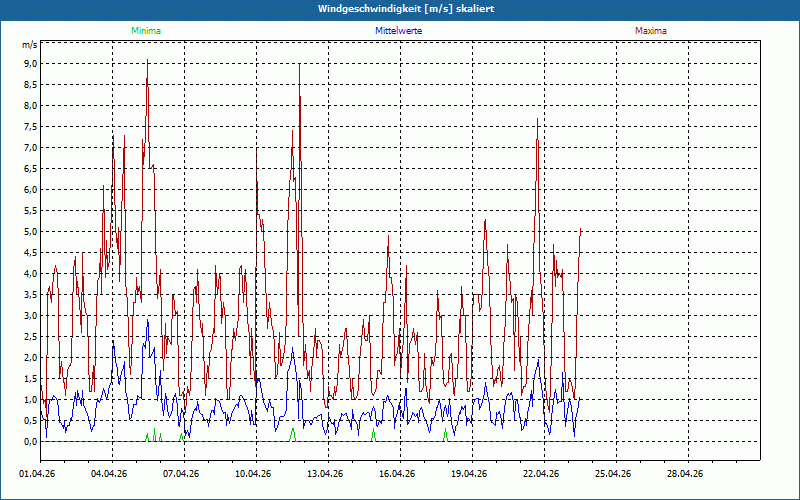Click the 0,0 value on the y-axis
The width and height of the screenshot is (800, 500).
(30, 442)
